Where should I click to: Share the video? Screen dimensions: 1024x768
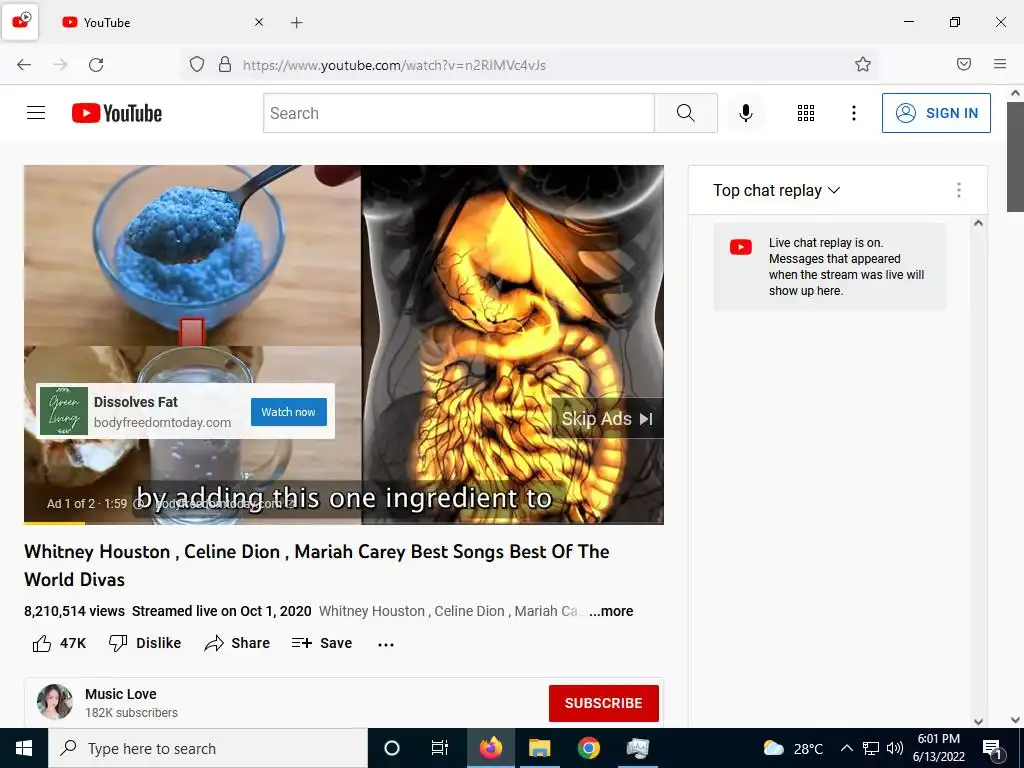pos(236,643)
